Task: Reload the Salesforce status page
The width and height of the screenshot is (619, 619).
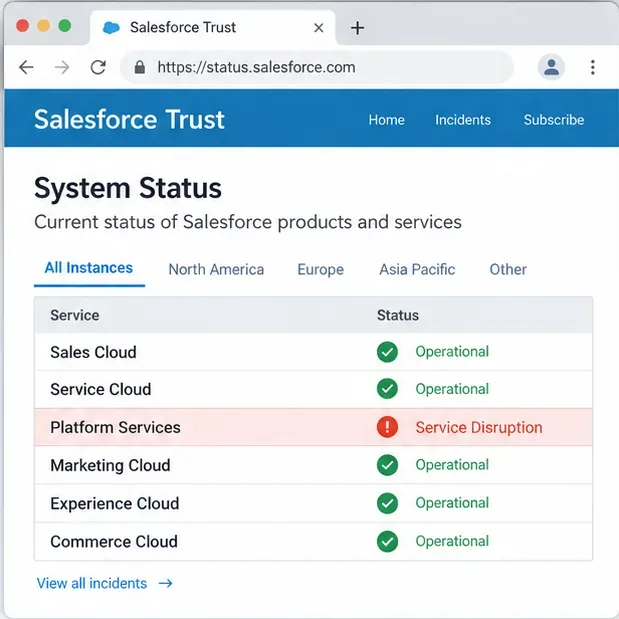Action: [x=98, y=68]
